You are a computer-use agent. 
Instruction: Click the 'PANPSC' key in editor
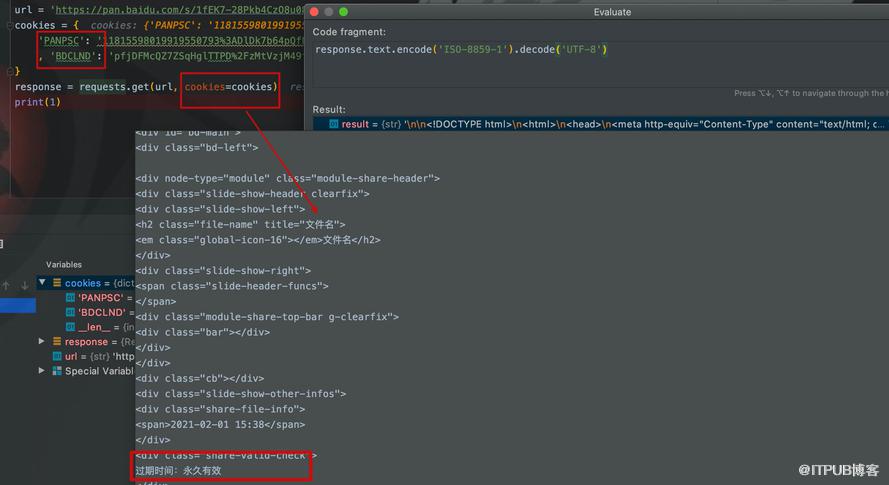point(61,40)
